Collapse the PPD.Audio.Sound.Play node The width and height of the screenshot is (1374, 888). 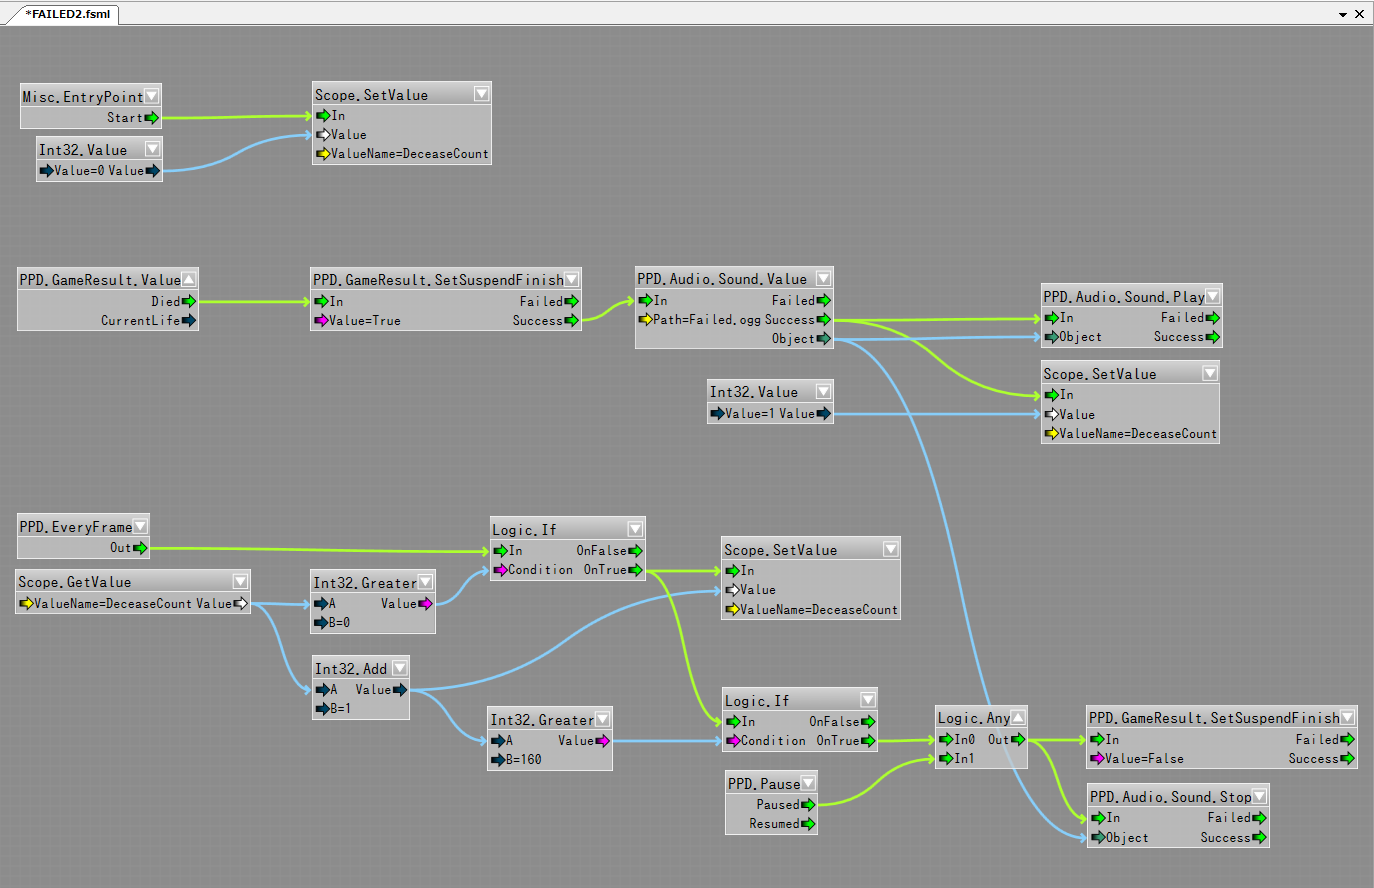coord(1212,296)
